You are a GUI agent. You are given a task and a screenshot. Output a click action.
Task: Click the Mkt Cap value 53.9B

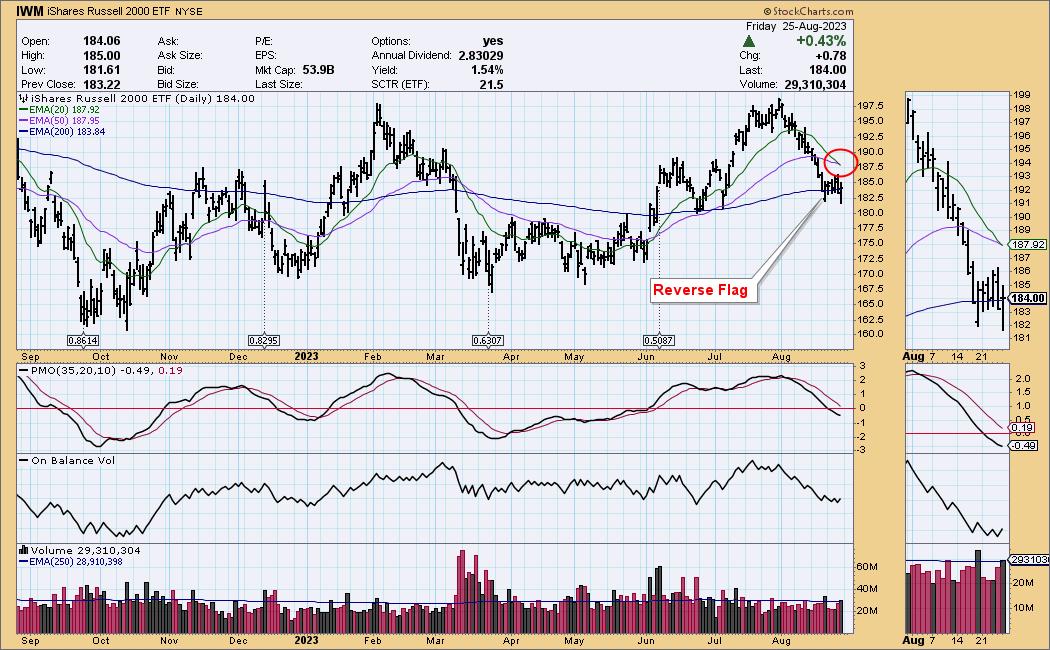tap(318, 70)
